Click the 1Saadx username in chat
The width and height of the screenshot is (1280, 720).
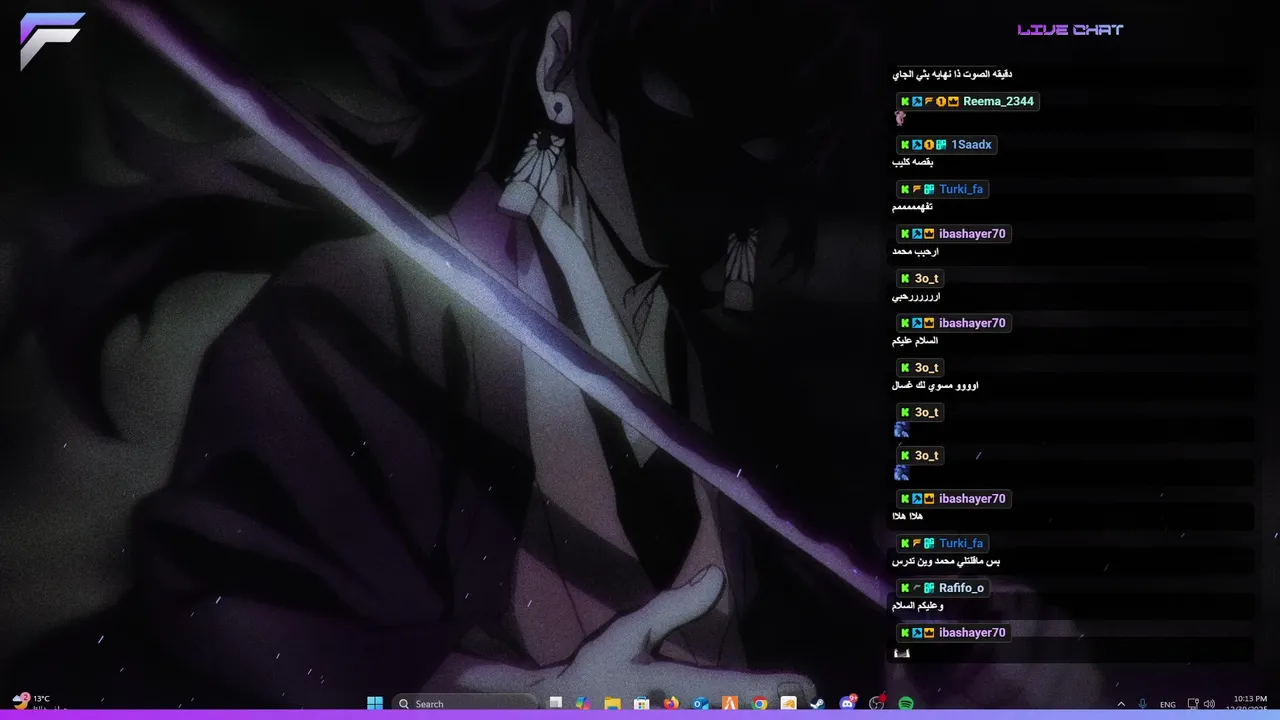(971, 145)
